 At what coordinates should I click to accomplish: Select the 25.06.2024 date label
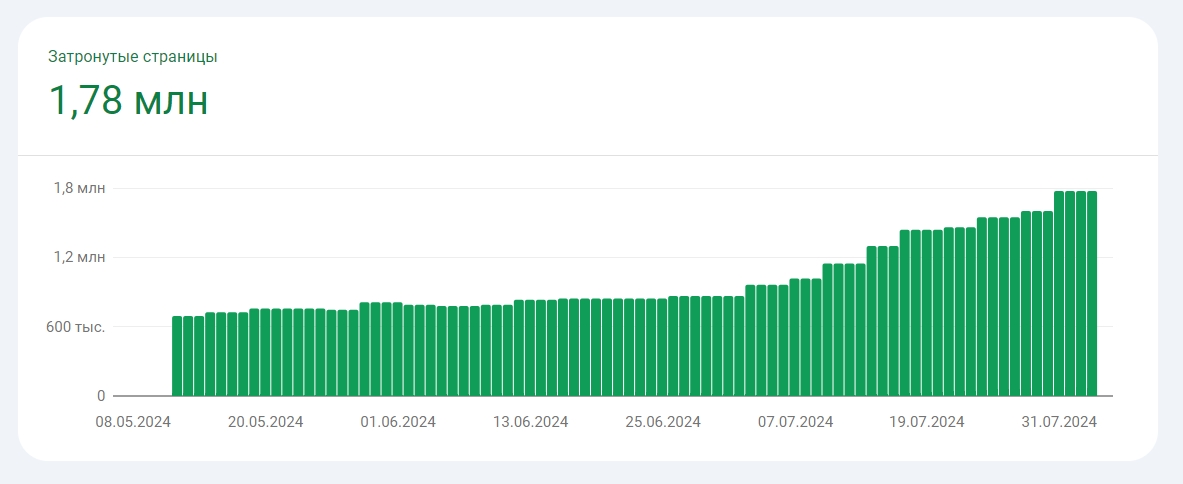coord(663,422)
